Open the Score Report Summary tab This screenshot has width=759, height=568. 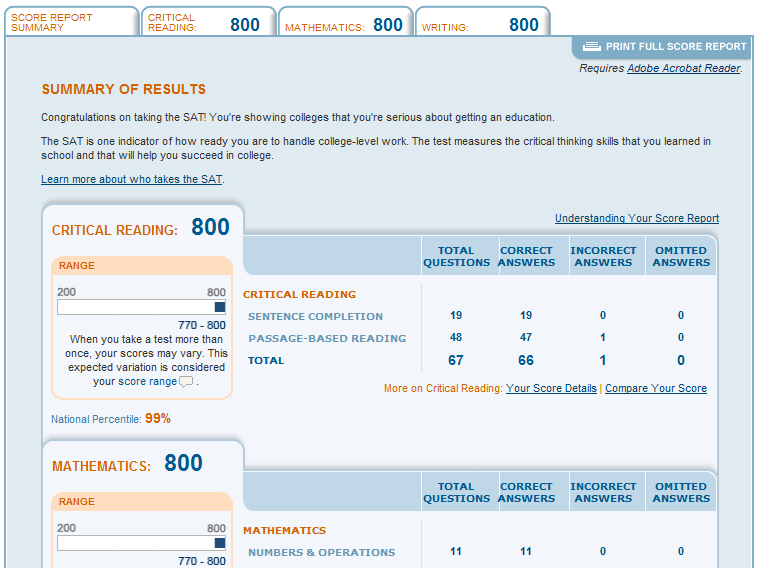(72, 22)
